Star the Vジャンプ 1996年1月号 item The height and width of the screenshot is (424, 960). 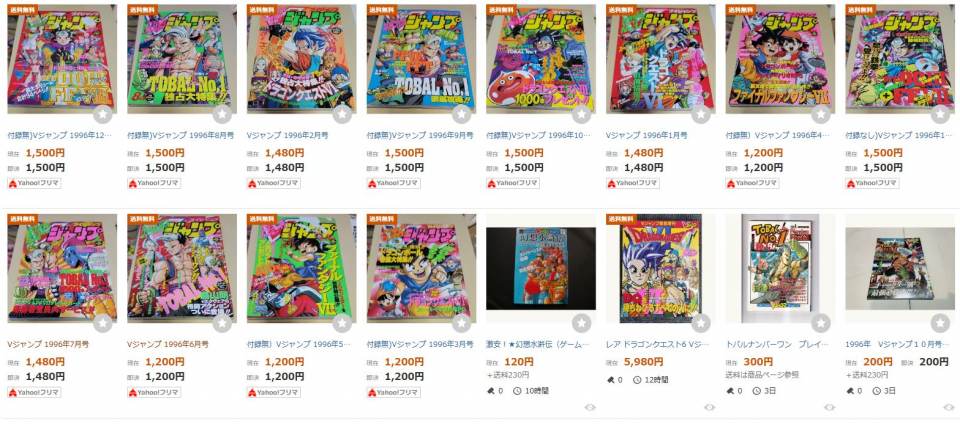click(702, 114)
